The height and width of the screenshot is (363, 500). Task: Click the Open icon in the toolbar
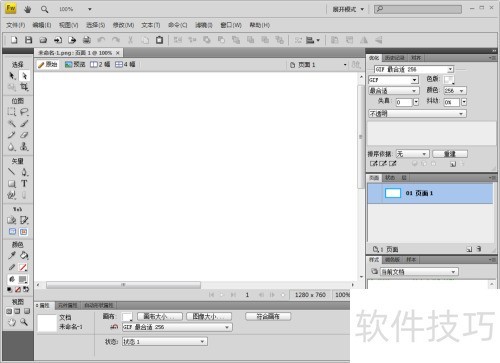pyautogui.click(x=43, y=40)
